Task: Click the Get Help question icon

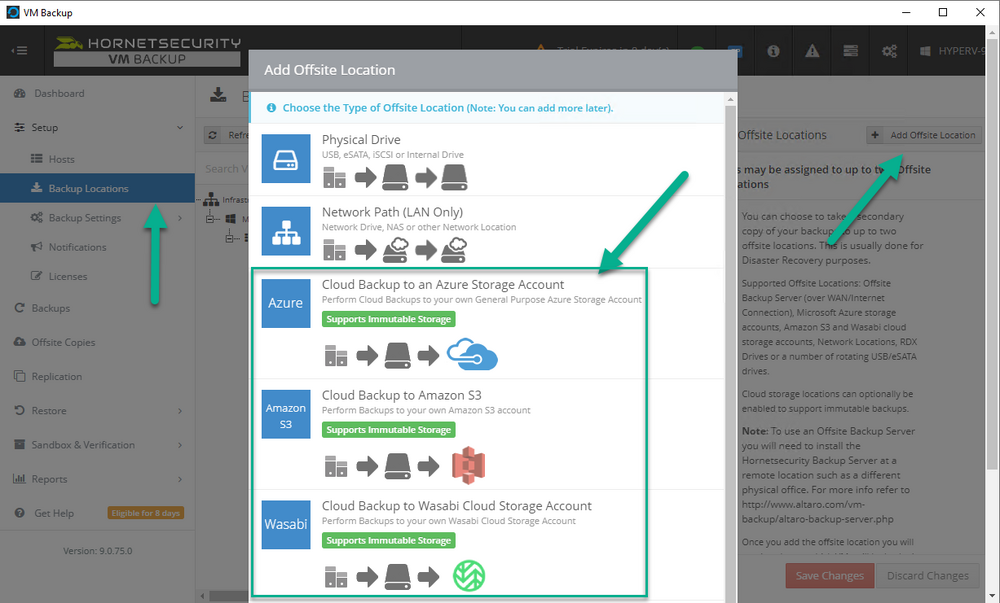Action: pyautogui.click(x=20, y=512)
